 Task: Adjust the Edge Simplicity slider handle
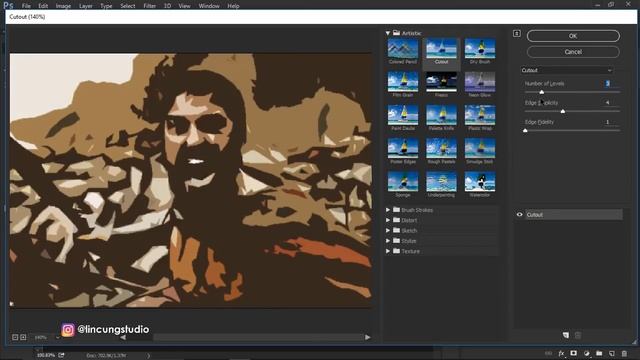tap(563, 111)
